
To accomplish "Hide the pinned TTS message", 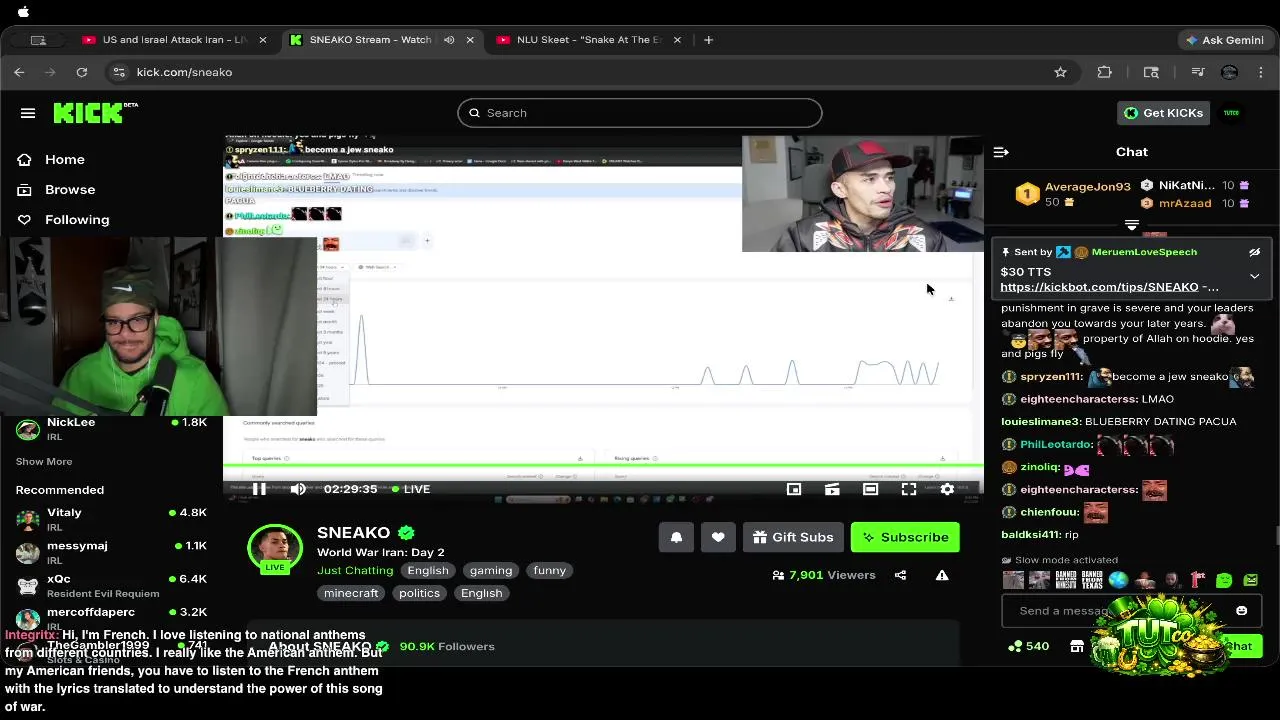I will [x=1254, y=252].
